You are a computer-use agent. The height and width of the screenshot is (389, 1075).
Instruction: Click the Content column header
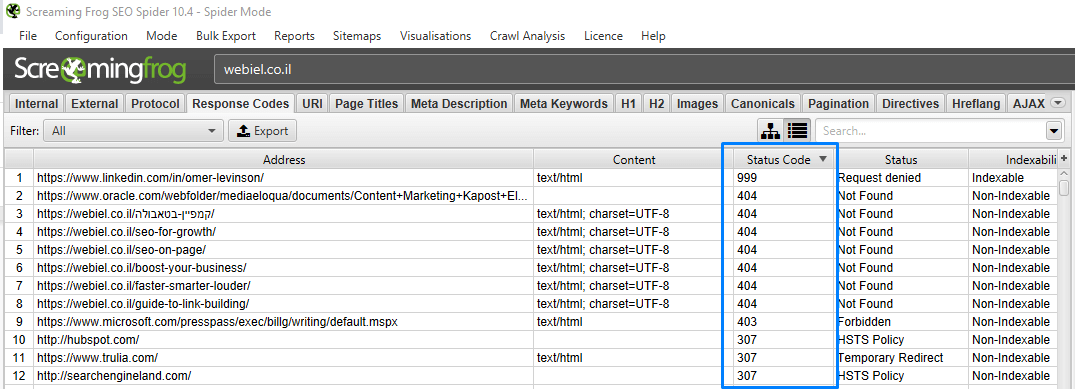[x=634, y=159]
